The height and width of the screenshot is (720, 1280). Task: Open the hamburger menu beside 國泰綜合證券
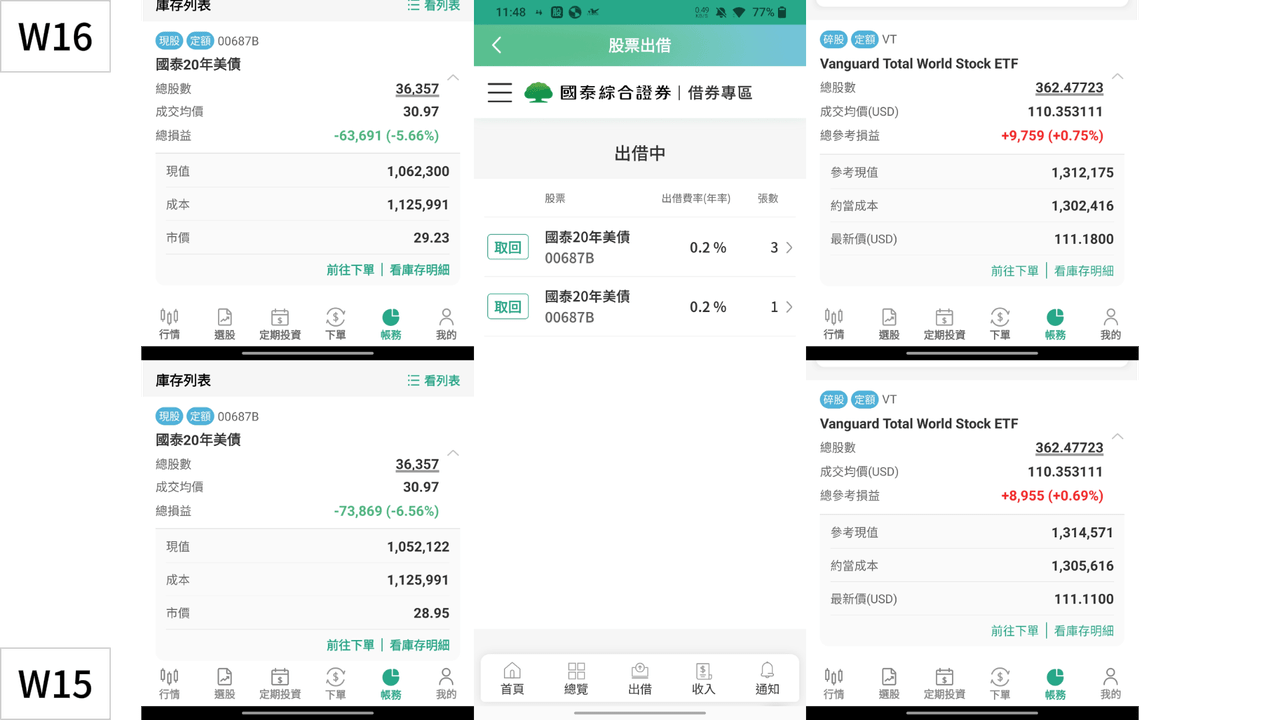499,92
